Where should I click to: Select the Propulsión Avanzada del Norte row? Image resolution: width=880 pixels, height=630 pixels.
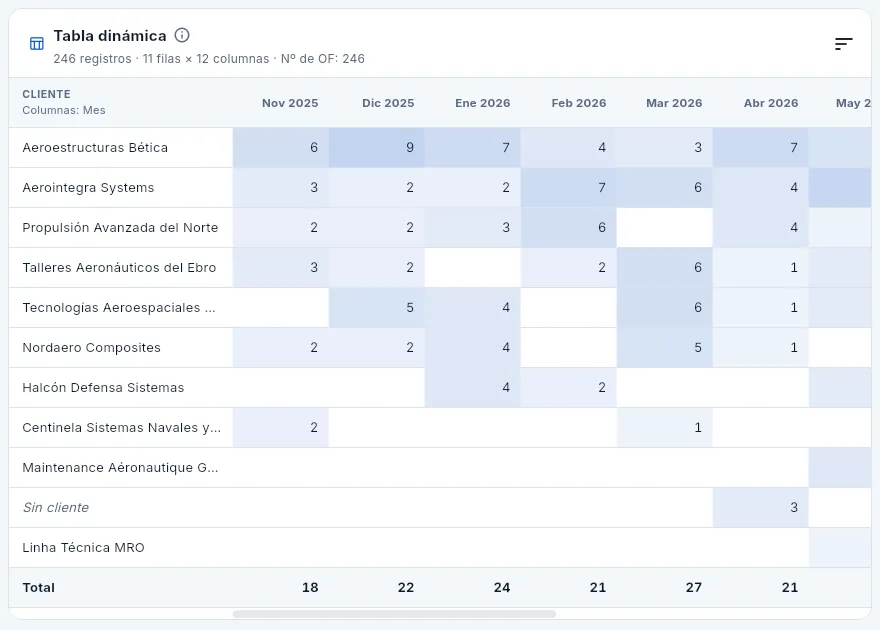tap(120, 227)
